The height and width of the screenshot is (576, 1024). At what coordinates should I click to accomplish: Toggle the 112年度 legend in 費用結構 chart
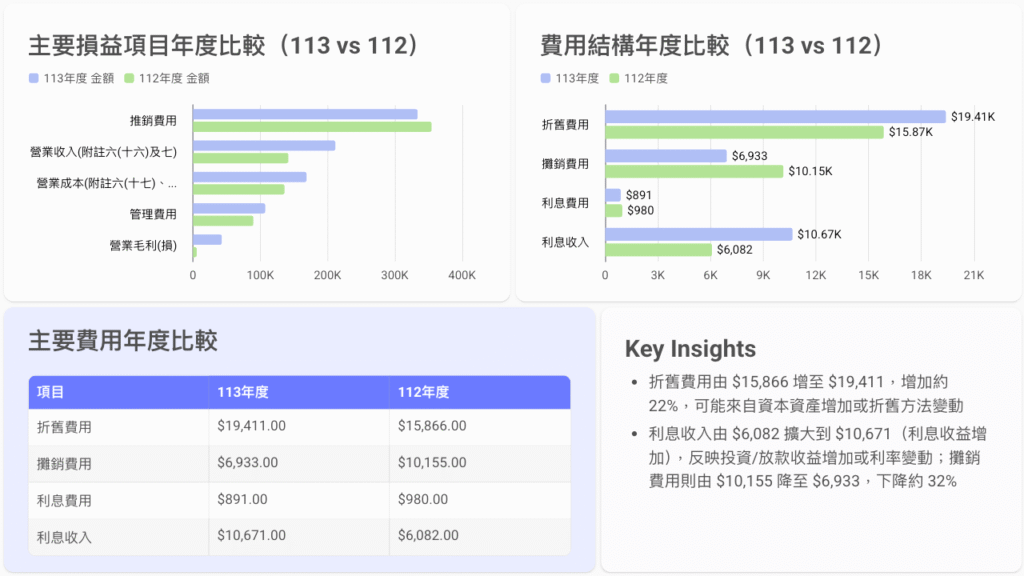[638, 78]
